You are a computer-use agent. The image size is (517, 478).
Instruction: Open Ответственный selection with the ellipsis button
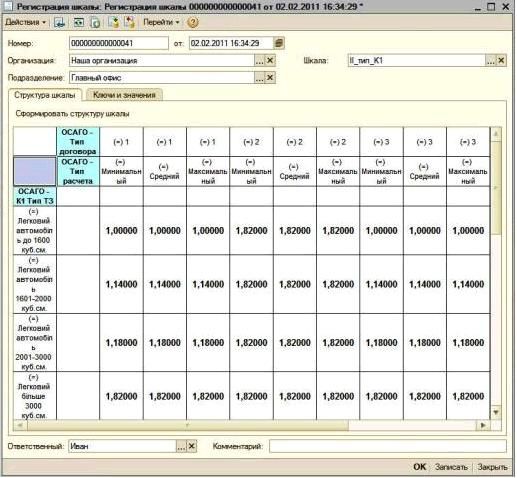[x=181, y=446]
